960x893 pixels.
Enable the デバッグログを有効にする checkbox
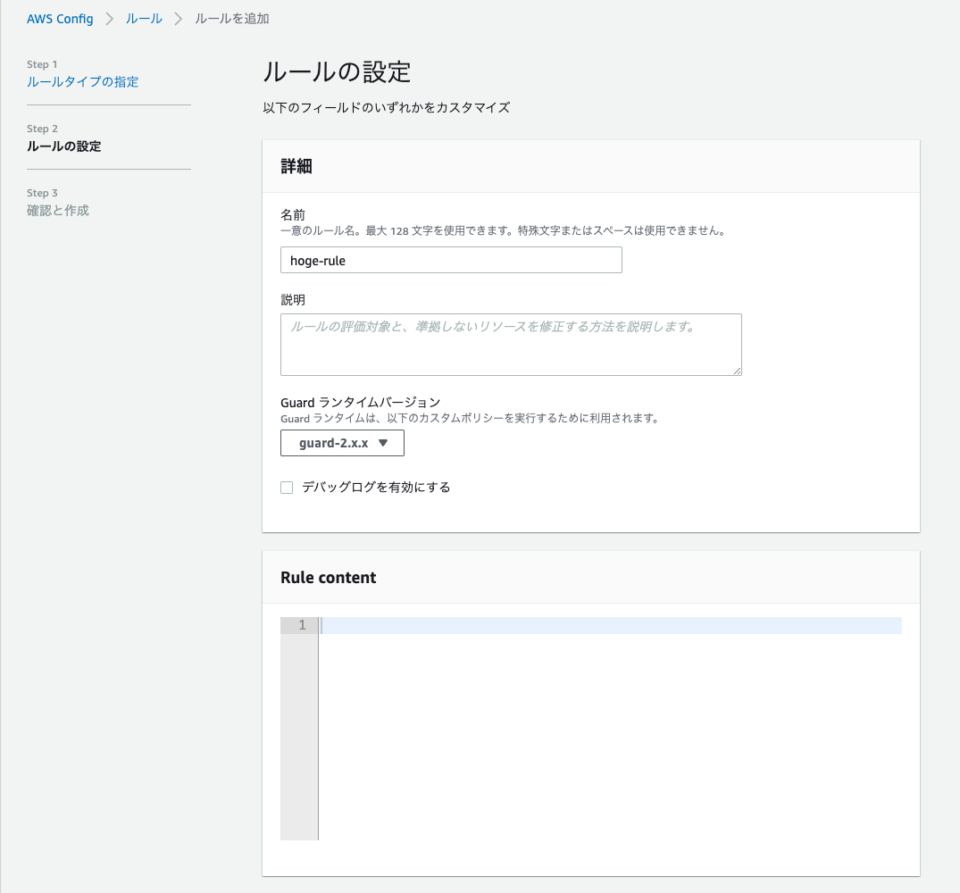(287, 487)
